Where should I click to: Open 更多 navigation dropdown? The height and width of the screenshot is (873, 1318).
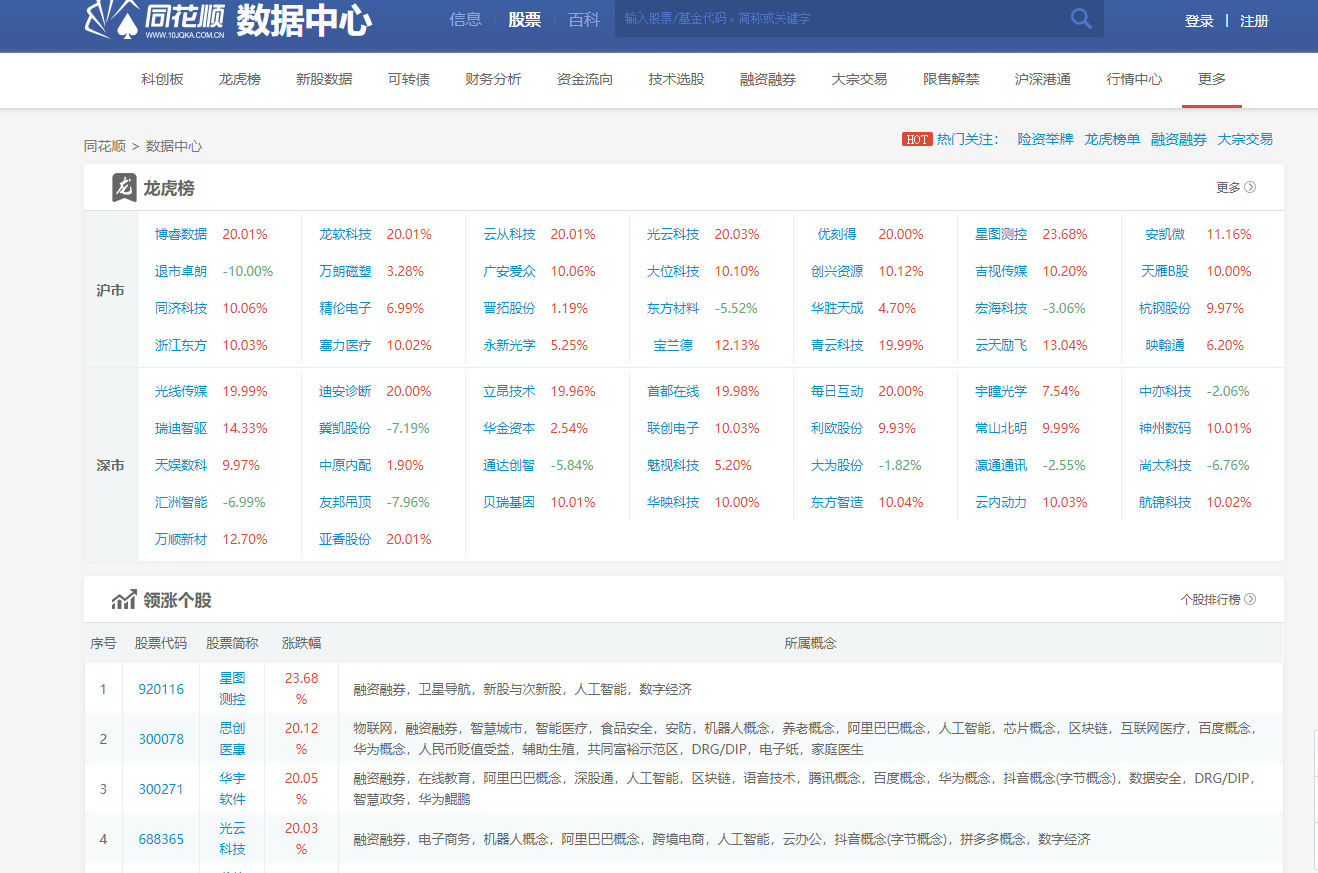[x=1212, y=79]
